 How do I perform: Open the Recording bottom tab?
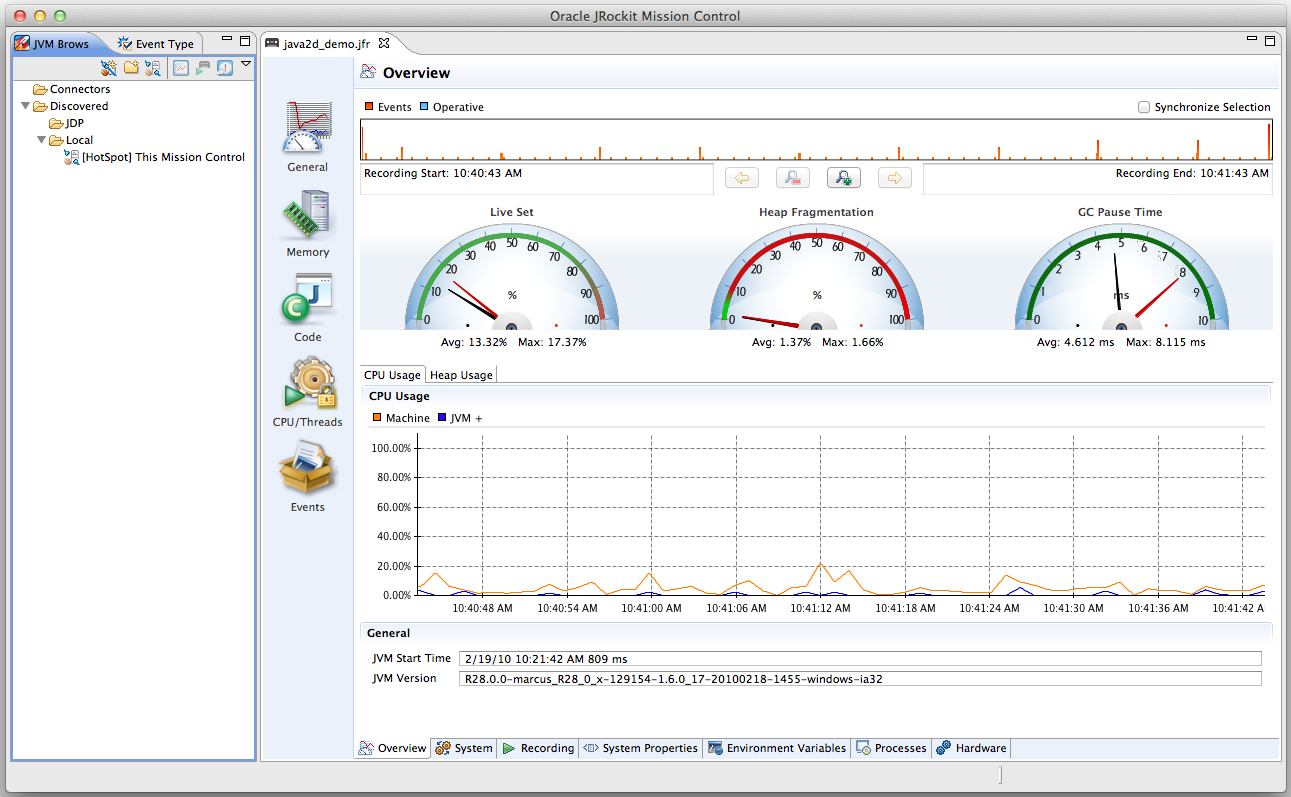point(538,748)
